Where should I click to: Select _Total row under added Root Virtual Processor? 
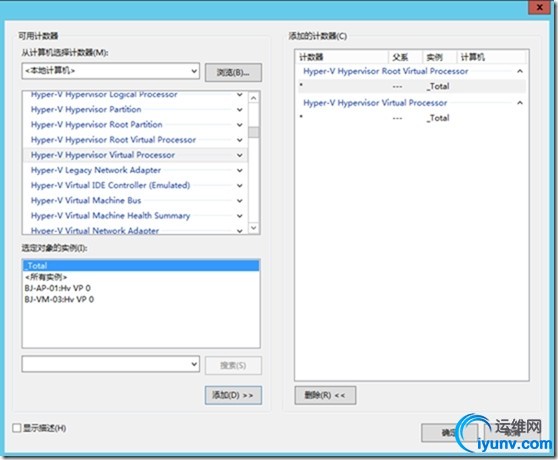click(411, 86)
